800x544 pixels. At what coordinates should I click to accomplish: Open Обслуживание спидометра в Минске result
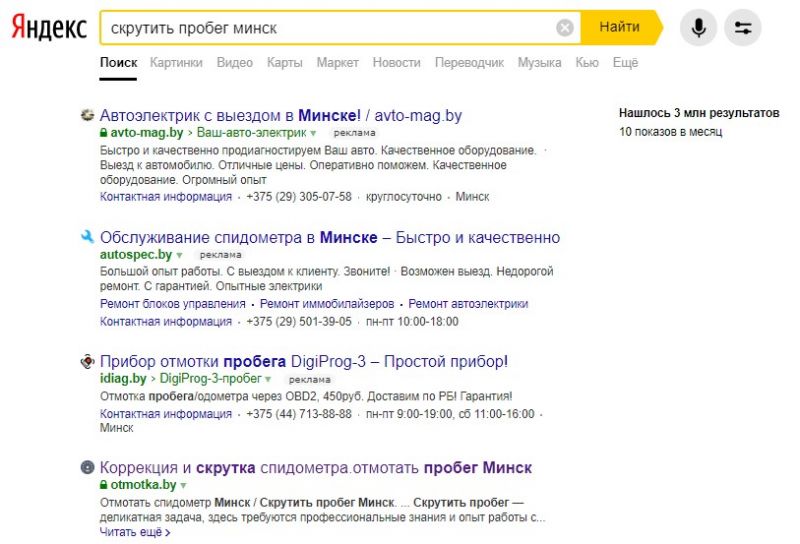pyautogui.click(x=330, y=237)
